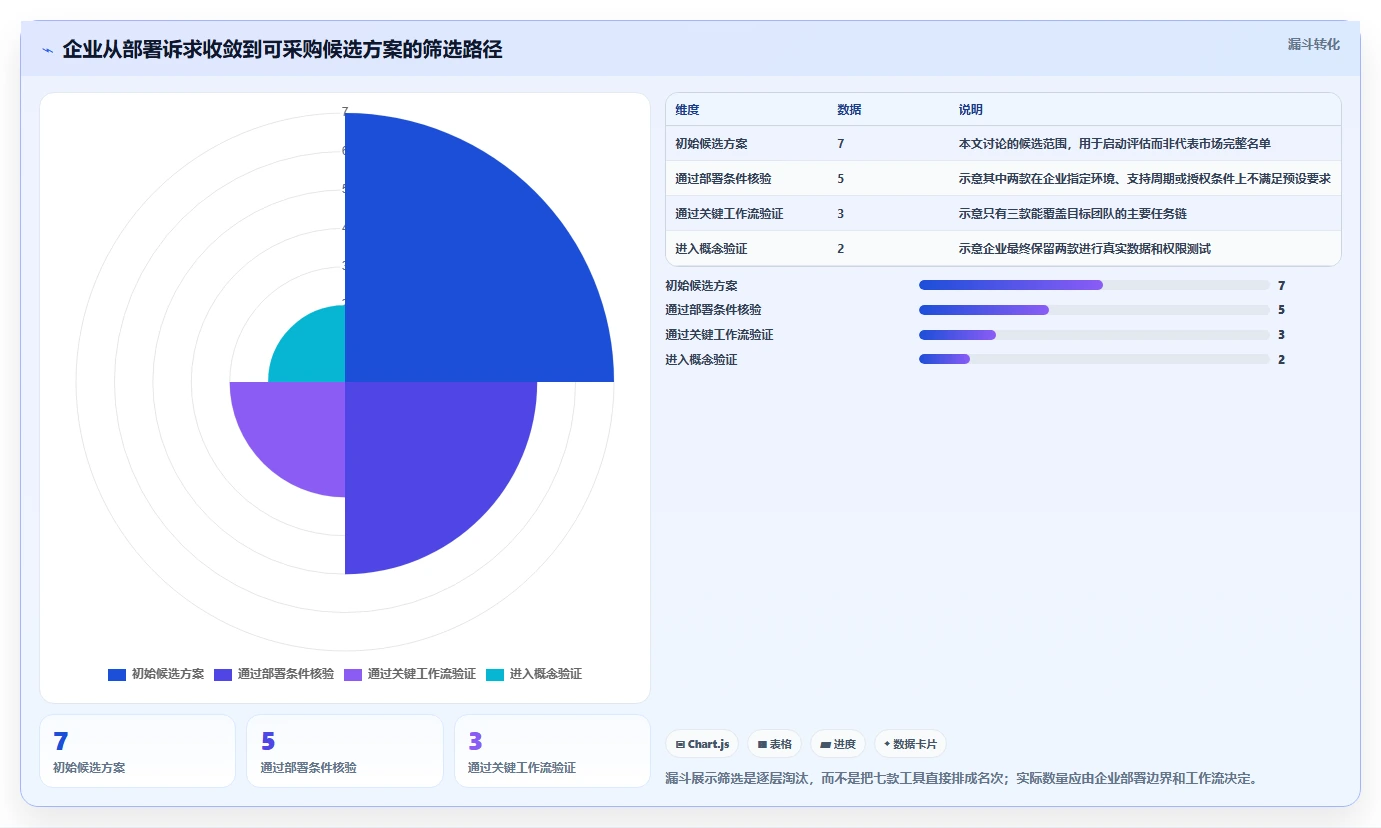
Task: Click the 进入概念验证 label in the progress list
Action: click(701, 360)
